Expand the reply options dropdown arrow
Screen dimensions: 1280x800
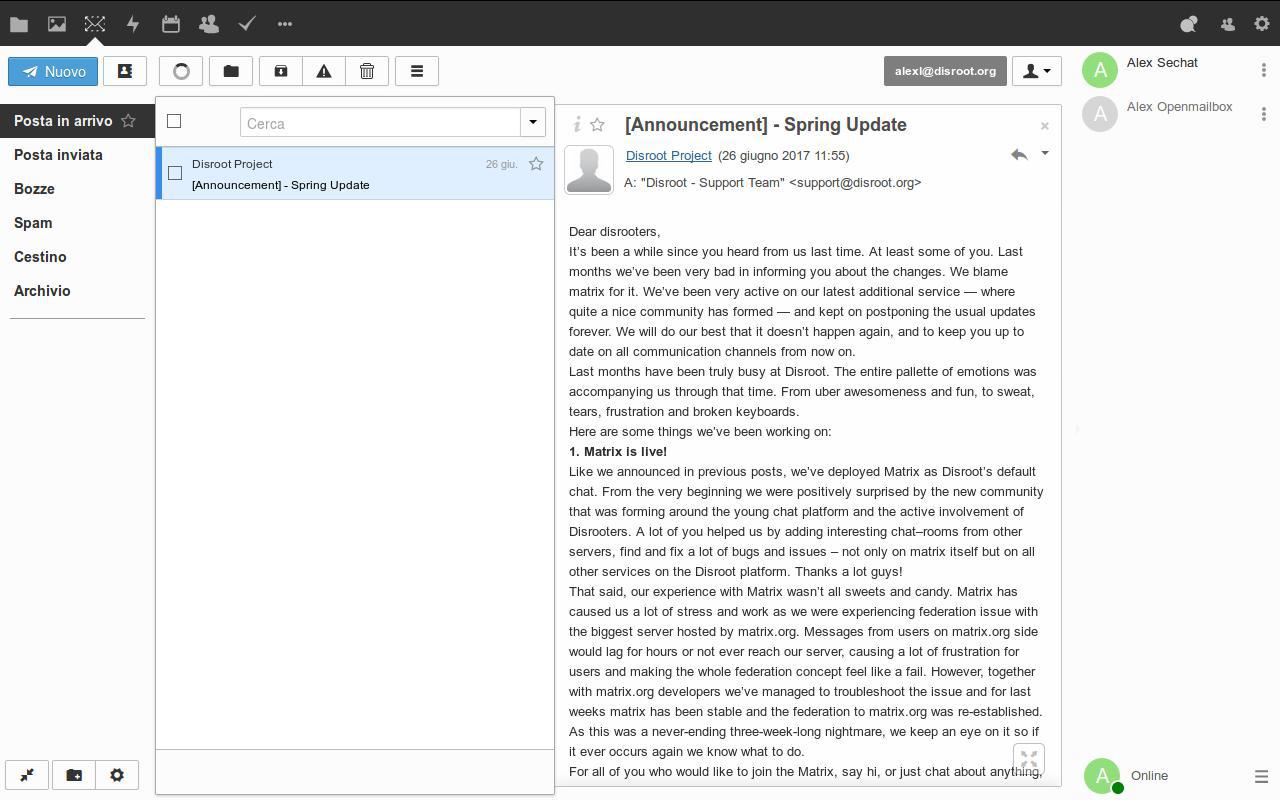pyautogui.click(x=1045, y=154)
